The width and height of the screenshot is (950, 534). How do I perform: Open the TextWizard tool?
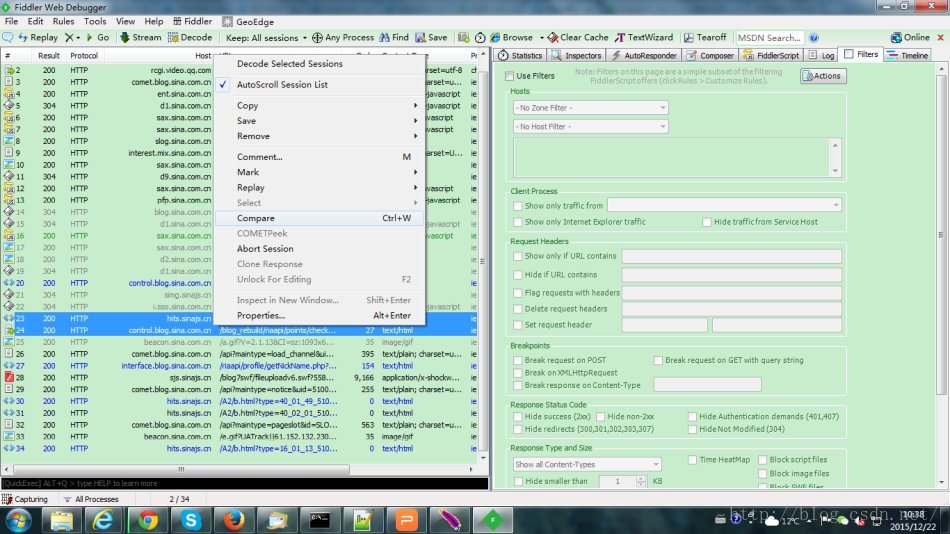point(644,38)
